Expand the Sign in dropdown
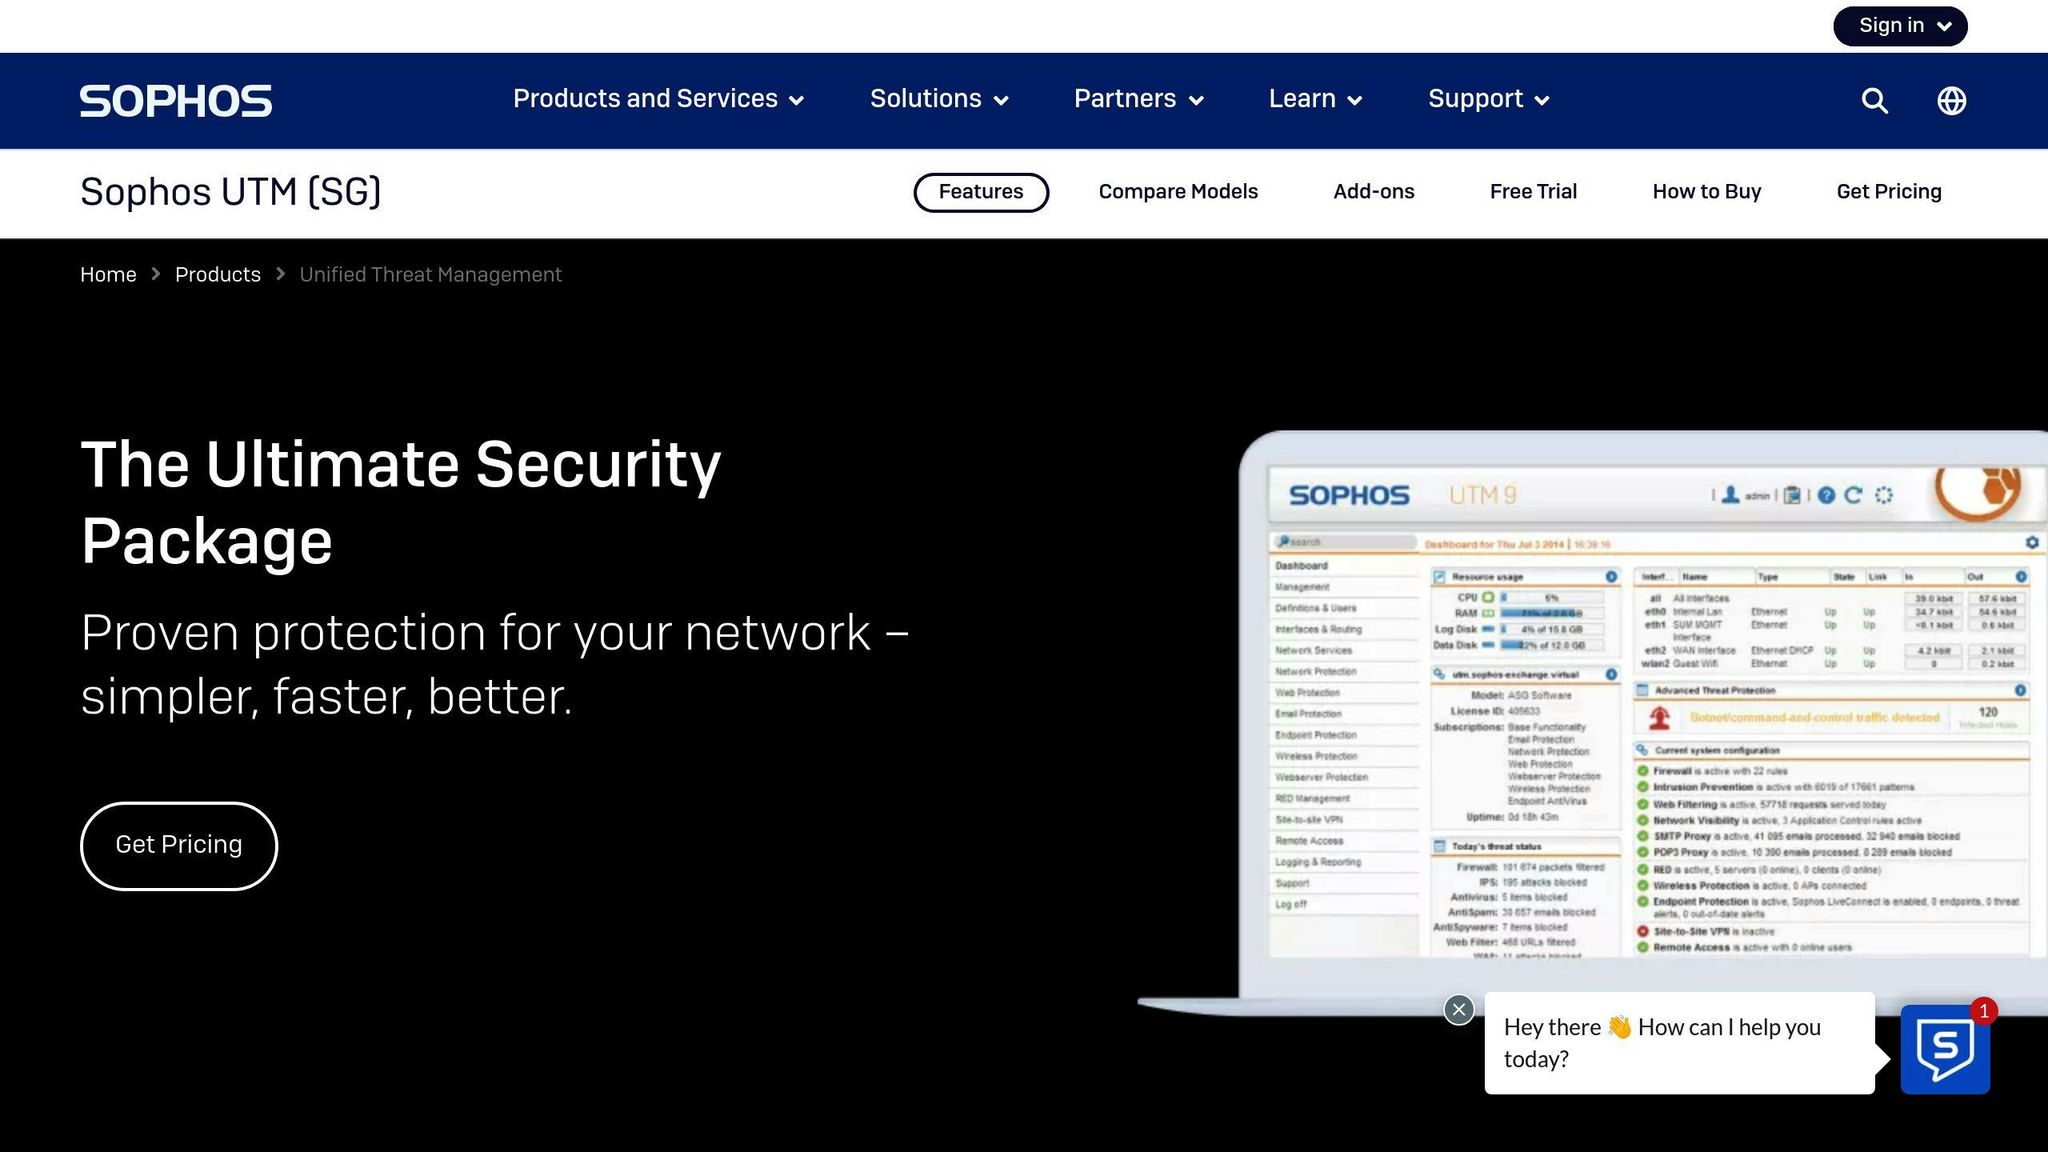The image size is (2048, 1152). [x=1900, y=26]
